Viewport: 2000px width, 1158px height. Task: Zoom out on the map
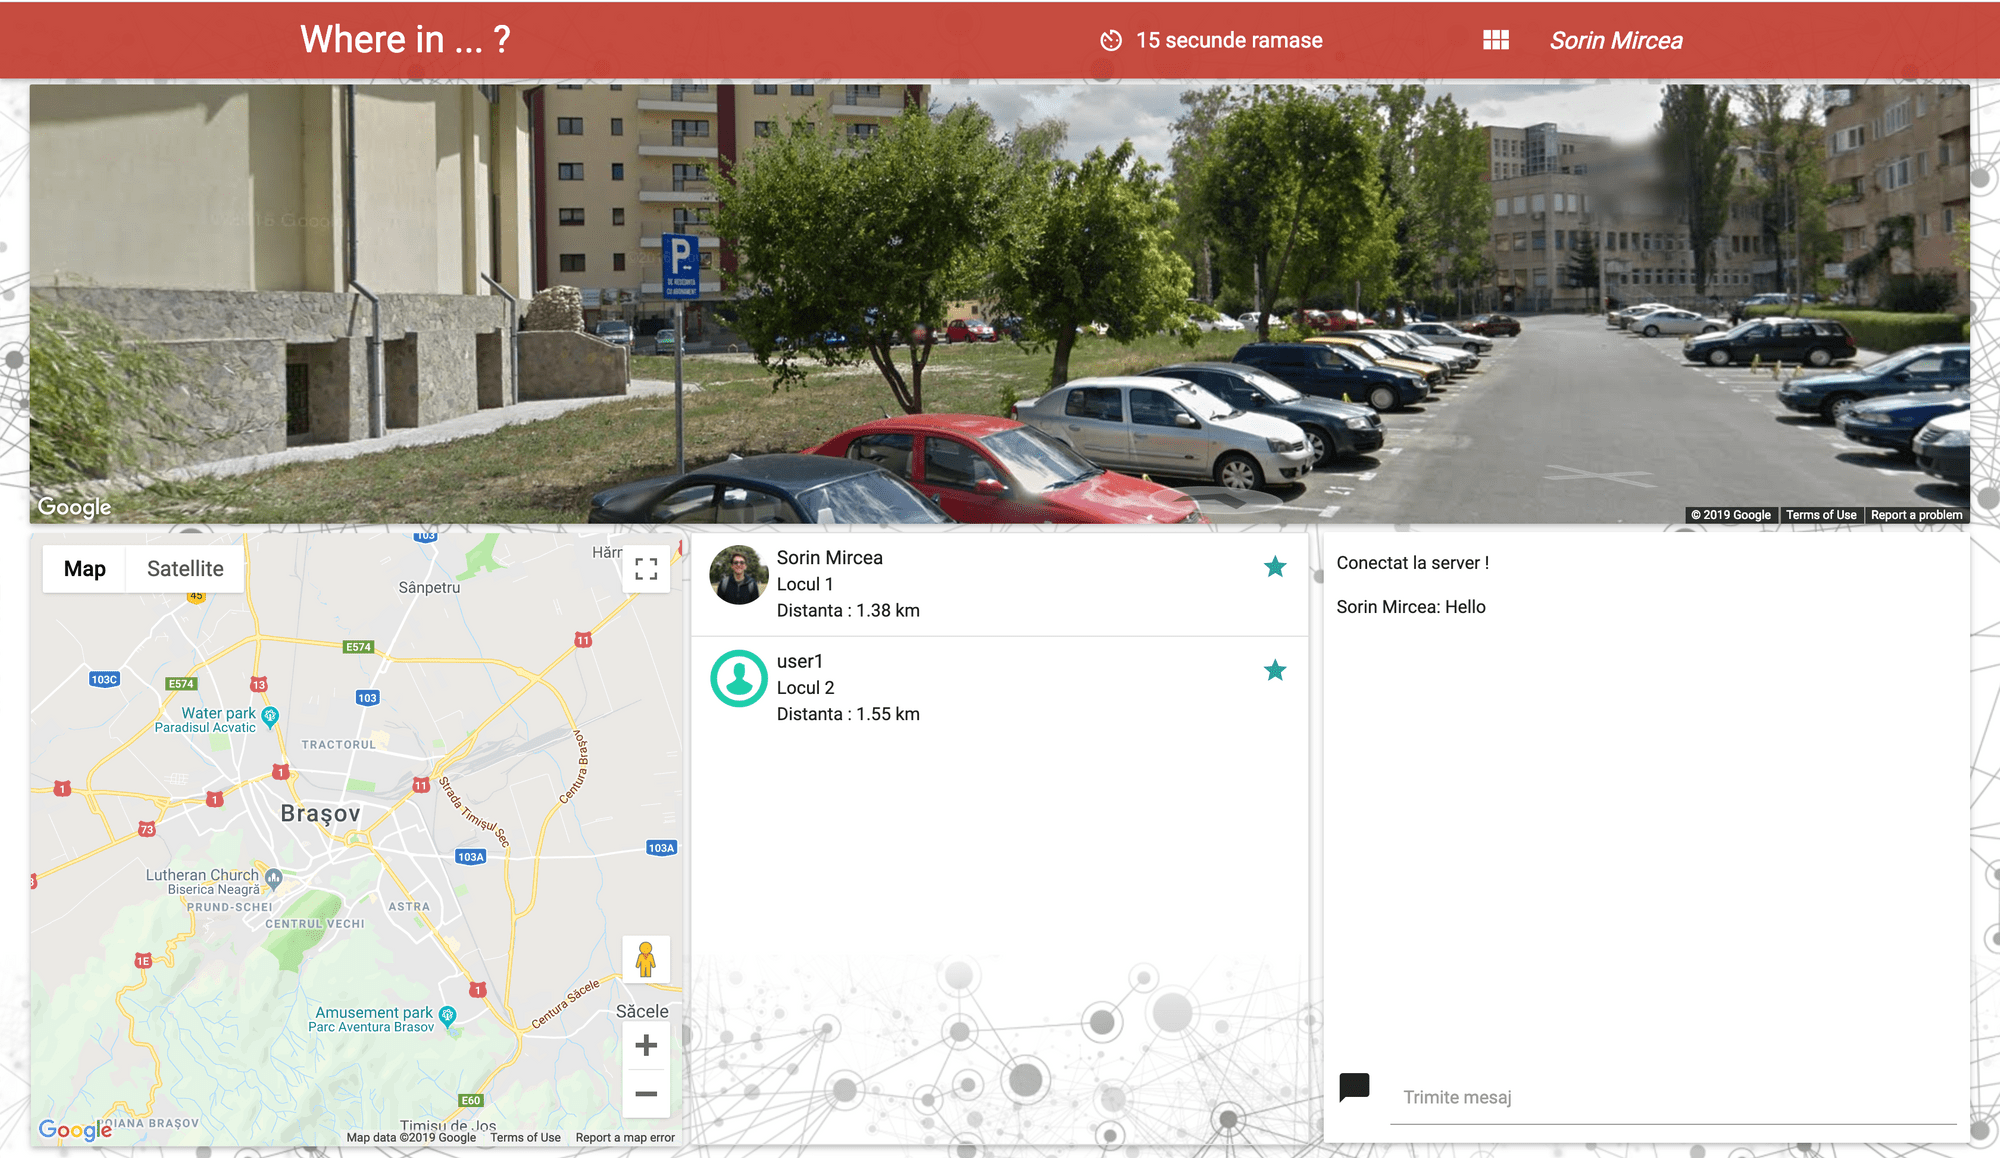click(x=646, y=1093)
